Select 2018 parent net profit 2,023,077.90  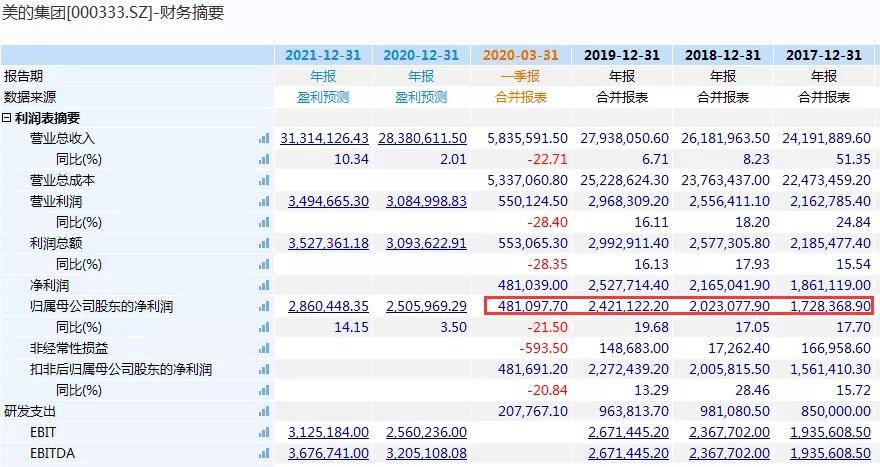tap(729, 306)
